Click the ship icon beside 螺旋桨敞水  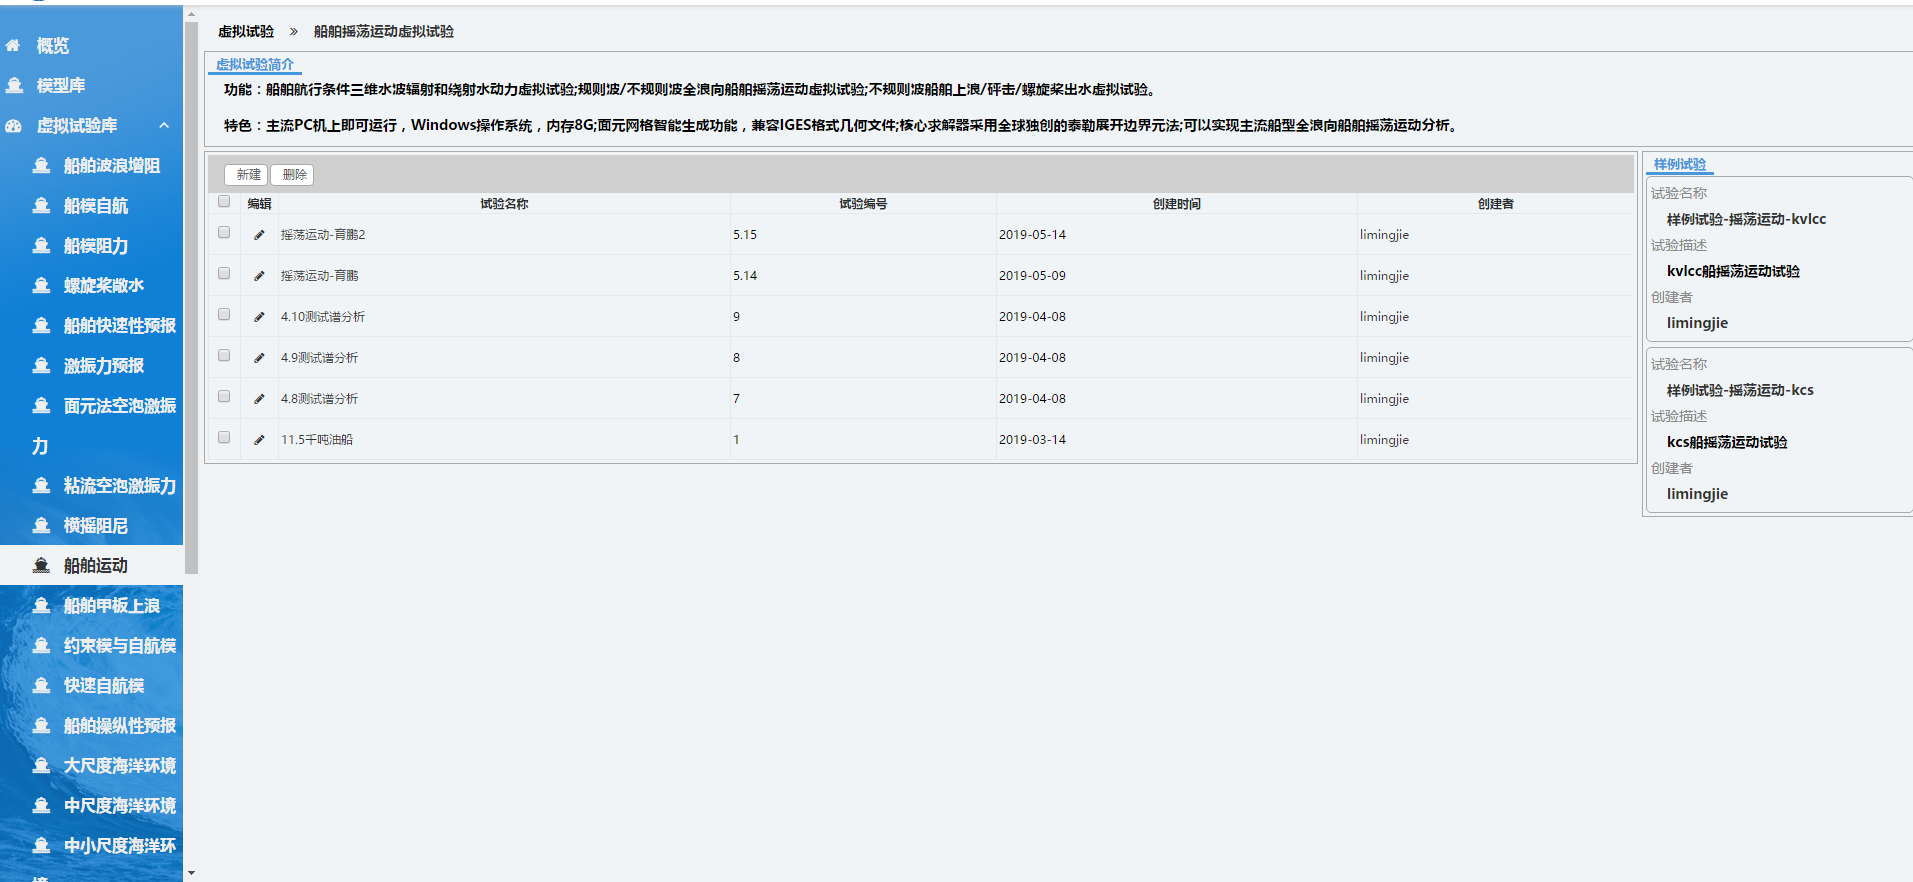(x=41, y=286)
